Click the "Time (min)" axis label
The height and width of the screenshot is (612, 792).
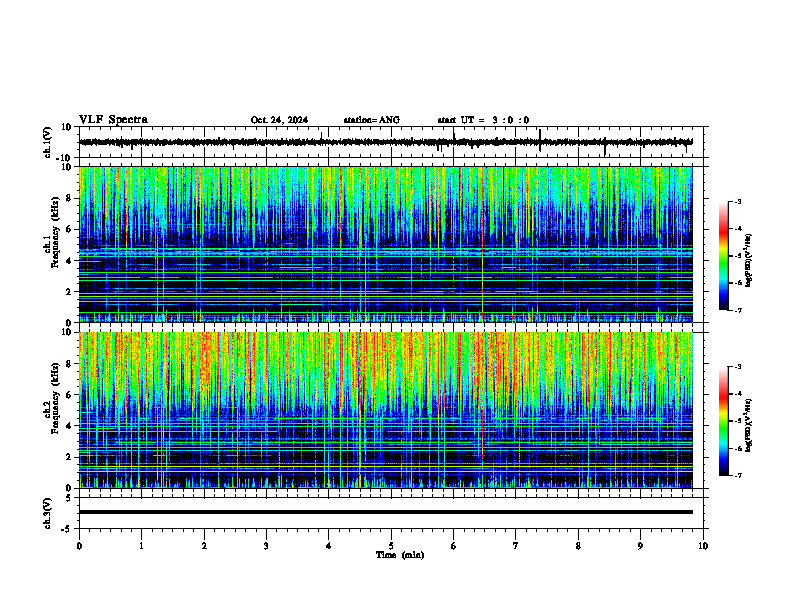[400, 555]
